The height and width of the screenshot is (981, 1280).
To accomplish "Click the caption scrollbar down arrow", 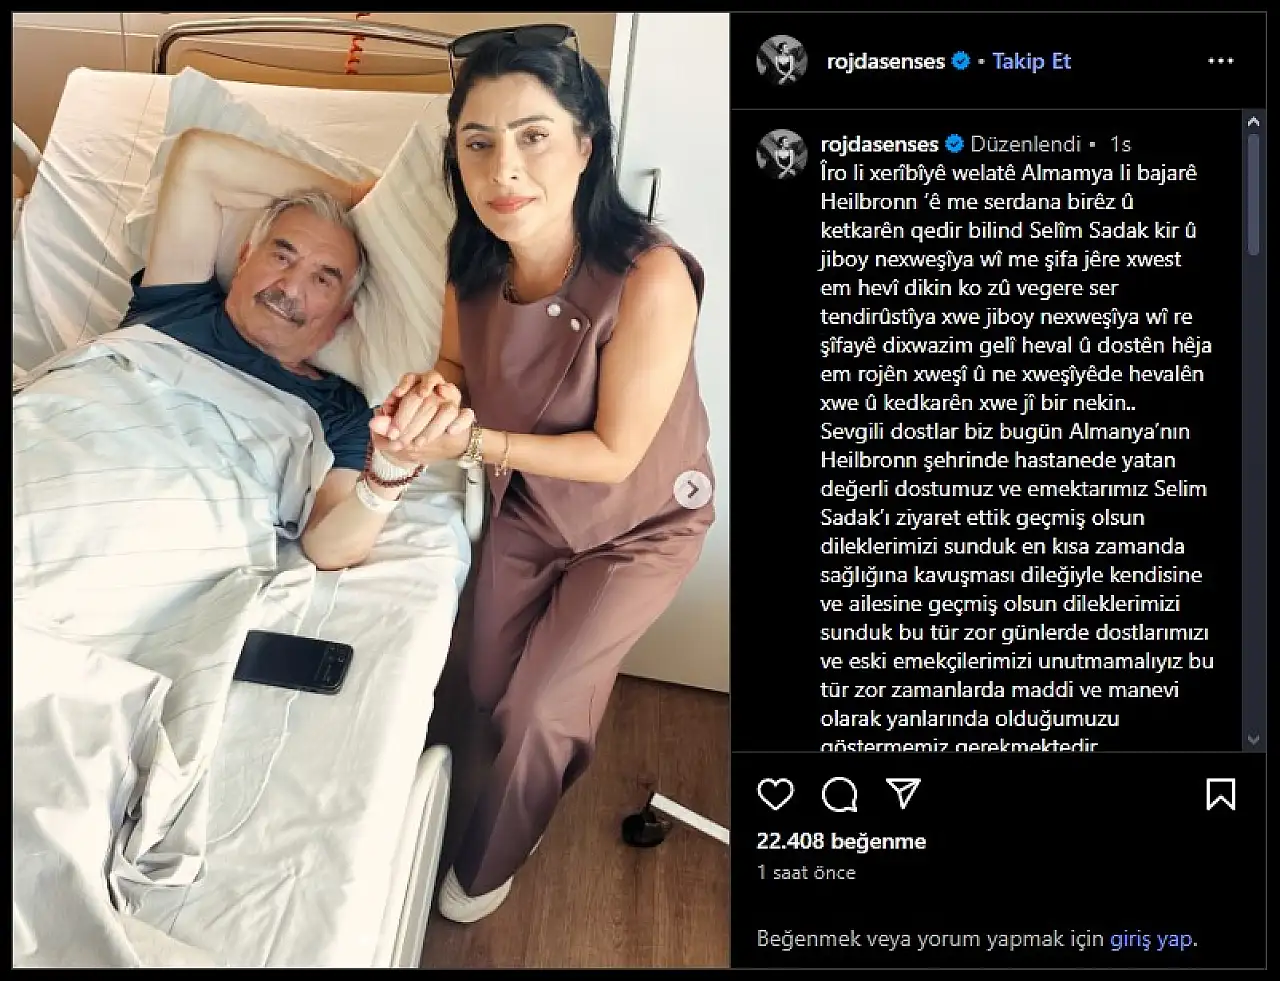I will tap(1254, 740).
